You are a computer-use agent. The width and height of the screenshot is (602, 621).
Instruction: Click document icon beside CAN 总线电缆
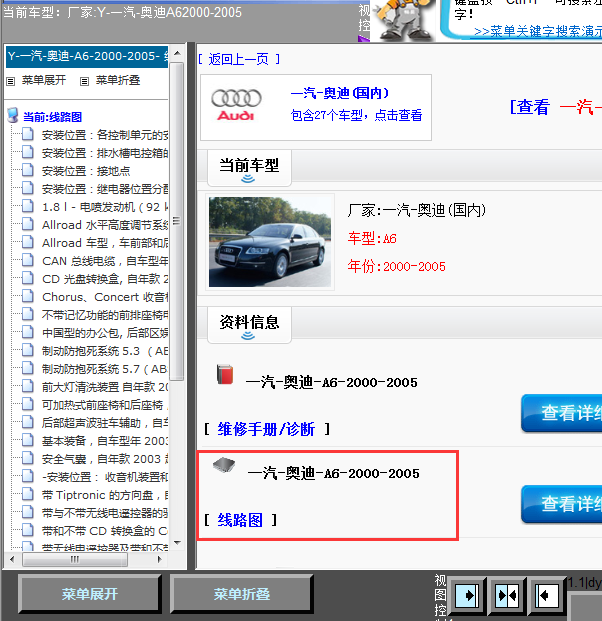(27, 260)
